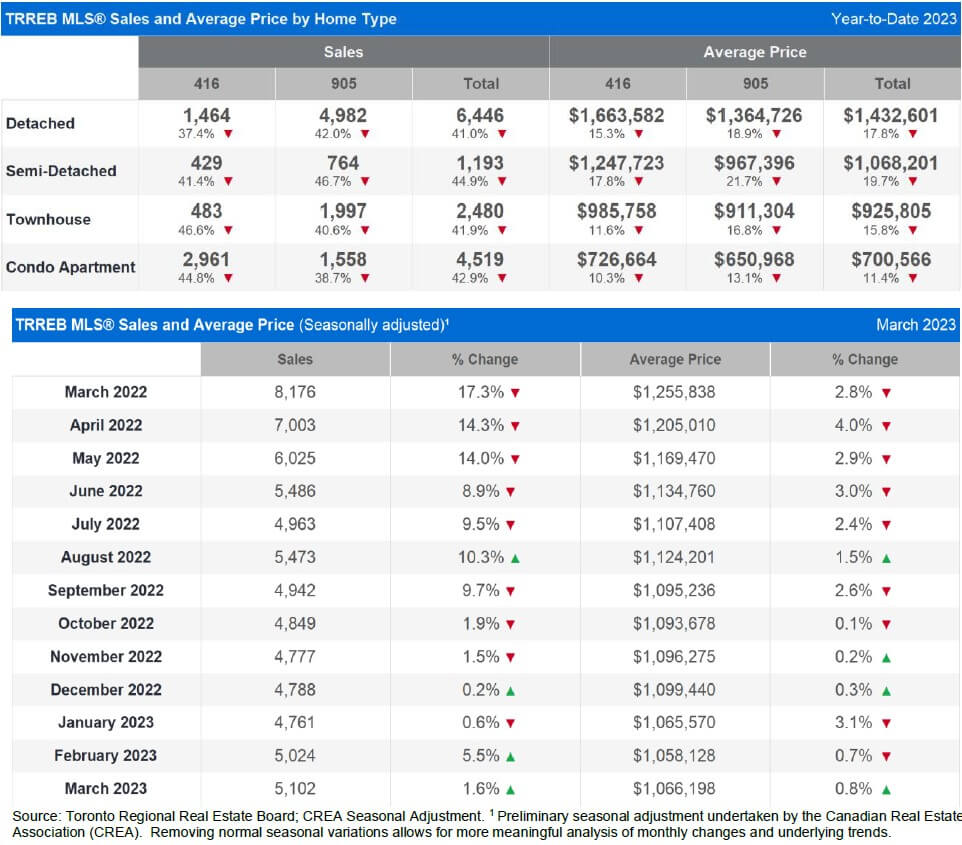Click the March 2023 sales value 5,102
This screenshot has height=845, width=962.
pyautogui.click(x=294, y=789)
